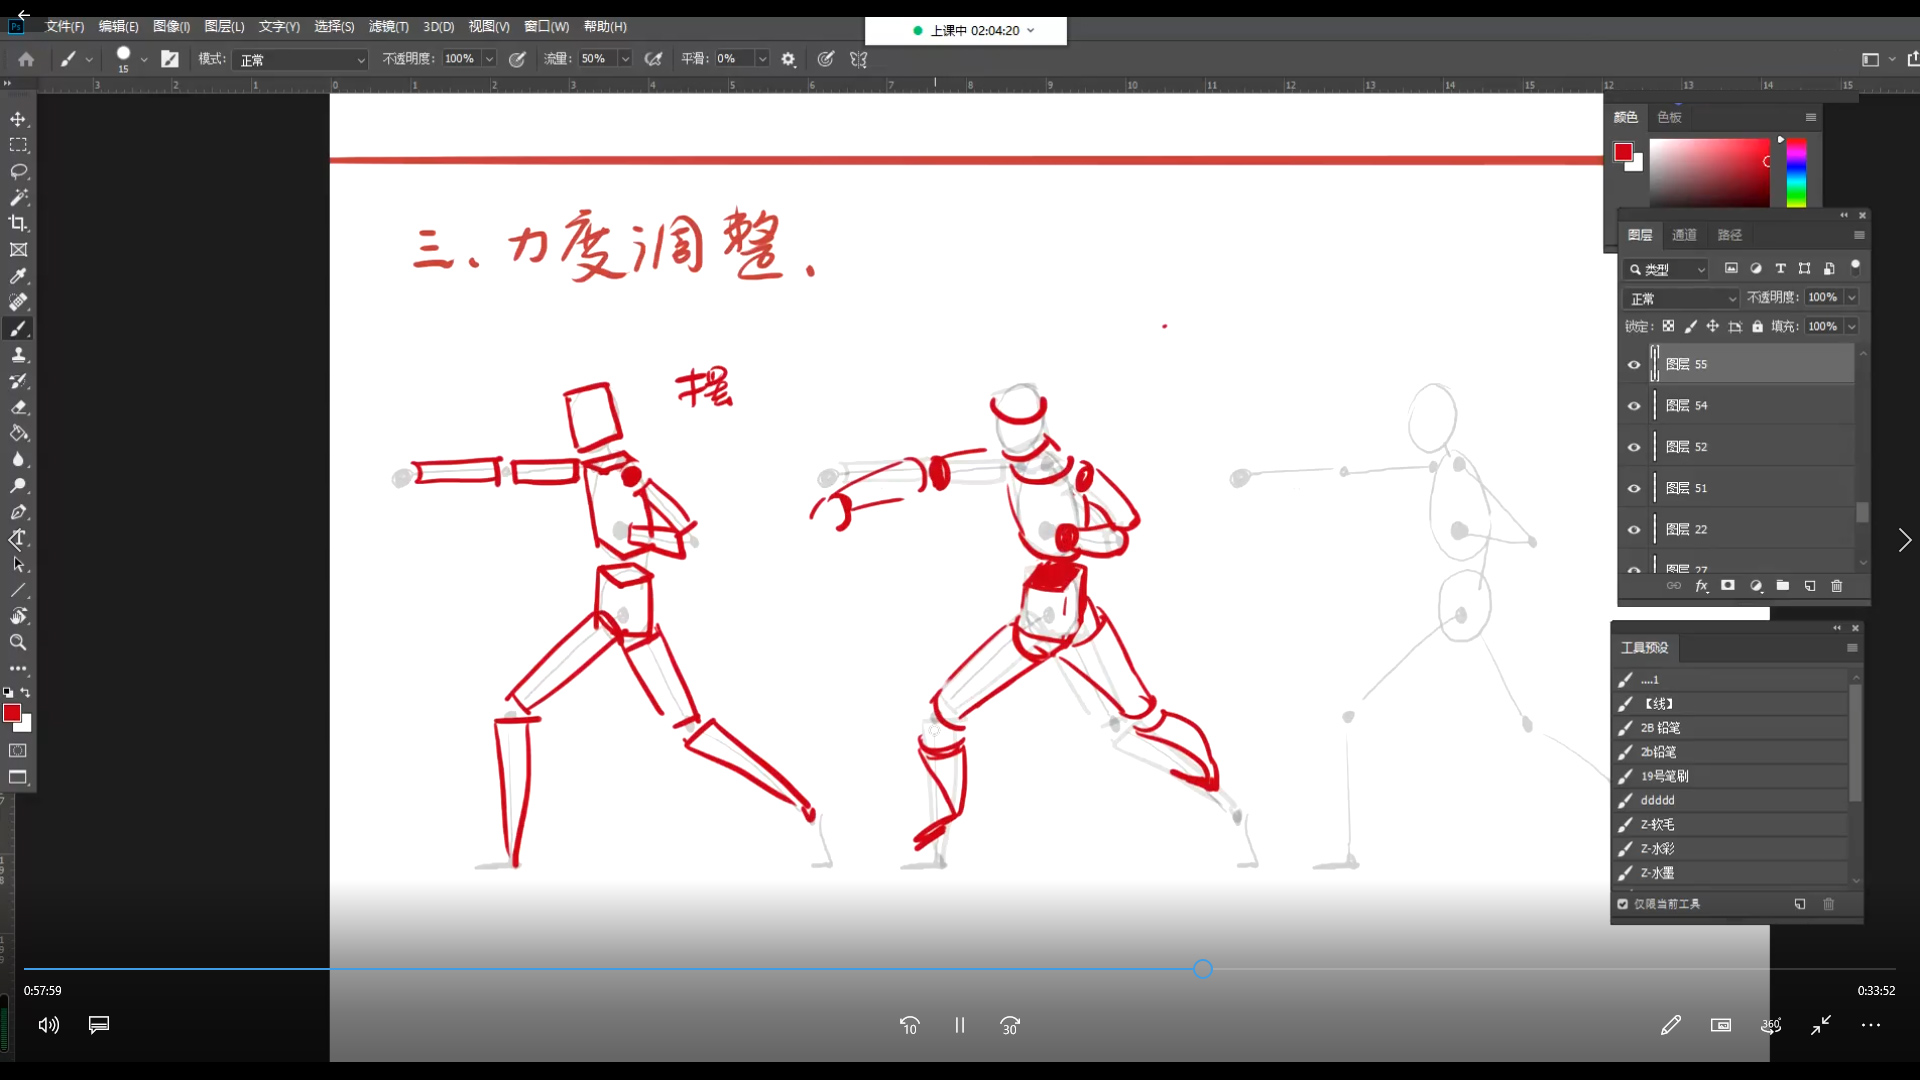The image size is (1920, 1080).
Task: Click the Home icon in options bar
Action: click(x=26, y=59)
